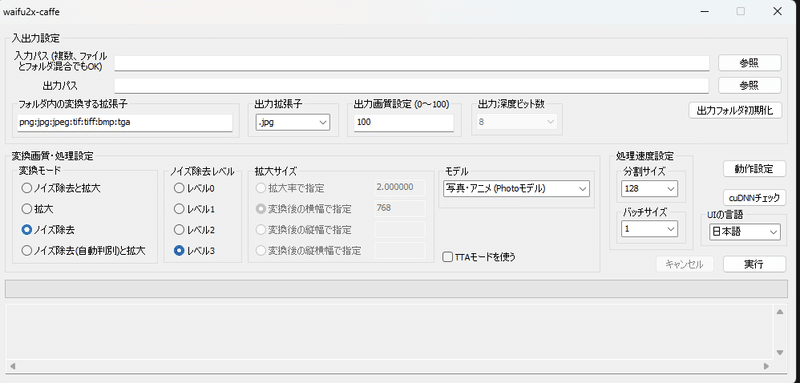Open the バッチサイズ dropdown showing 1
Screen dimensions: 800x383
tap(649, 229)
